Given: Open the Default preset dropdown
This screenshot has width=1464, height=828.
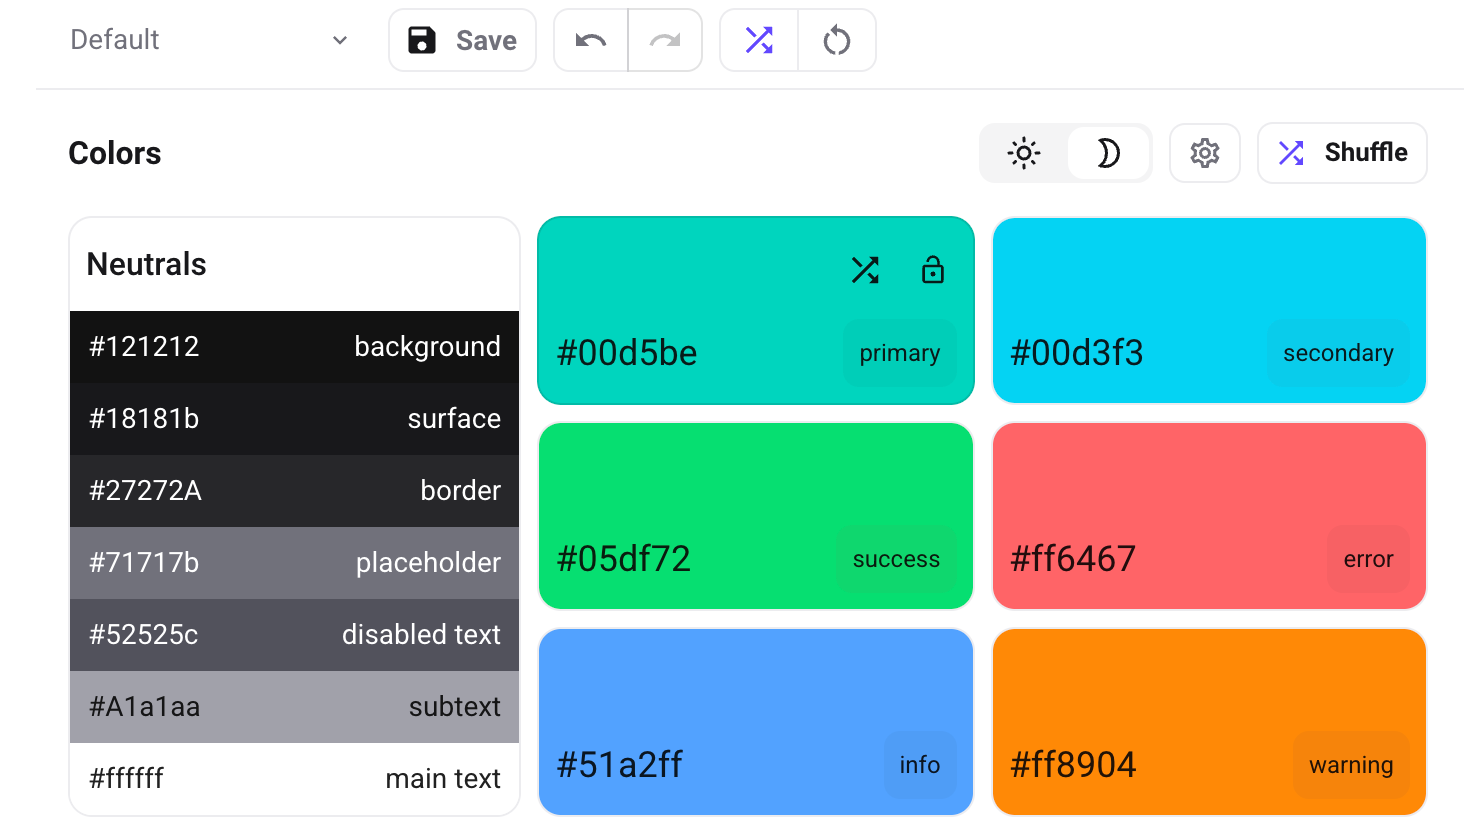Looking at the screenshot, I should click(200, 40).
